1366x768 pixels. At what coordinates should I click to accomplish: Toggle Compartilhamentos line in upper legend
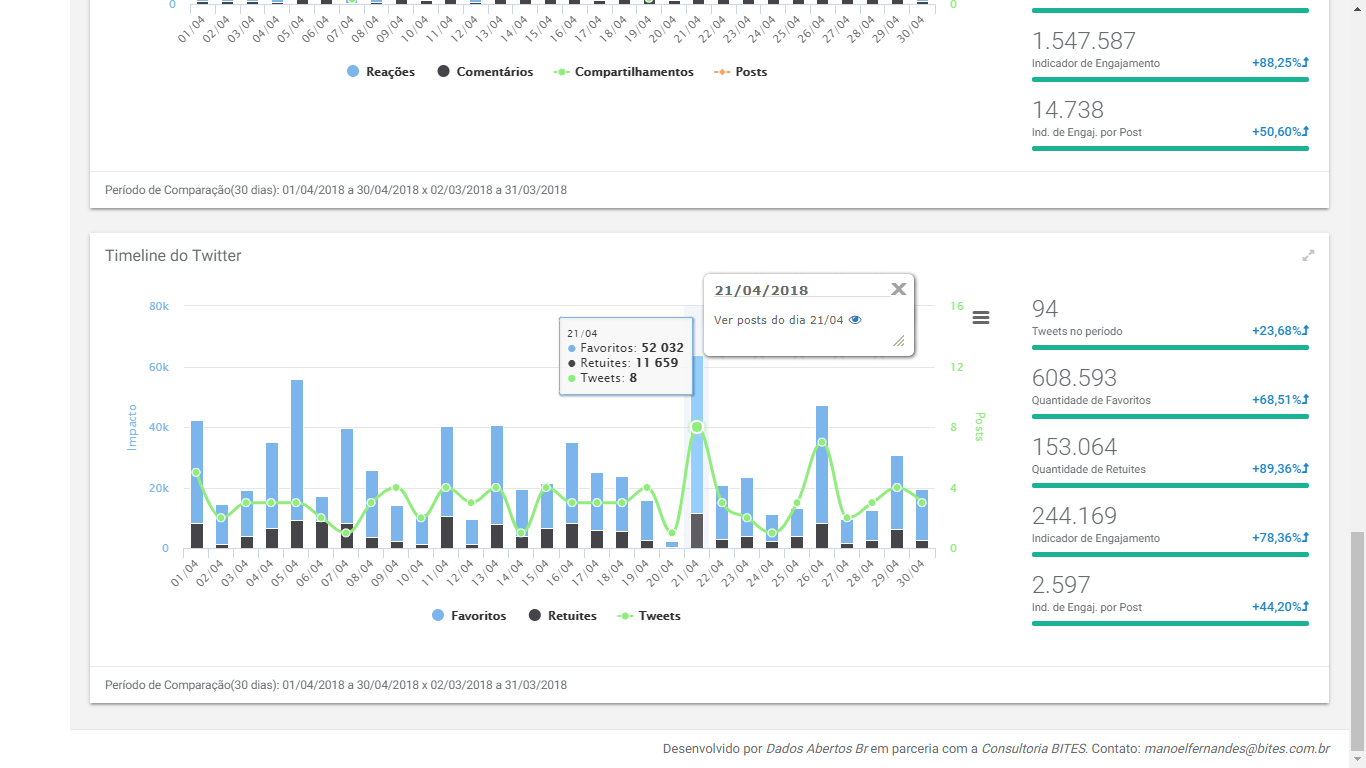coord(624,72)
